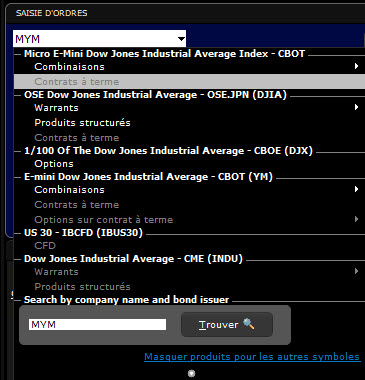Open the MYM symbol dropdown arrow
Image resolution: width=365 pixels, height=380 pixels.
[181, 39]
